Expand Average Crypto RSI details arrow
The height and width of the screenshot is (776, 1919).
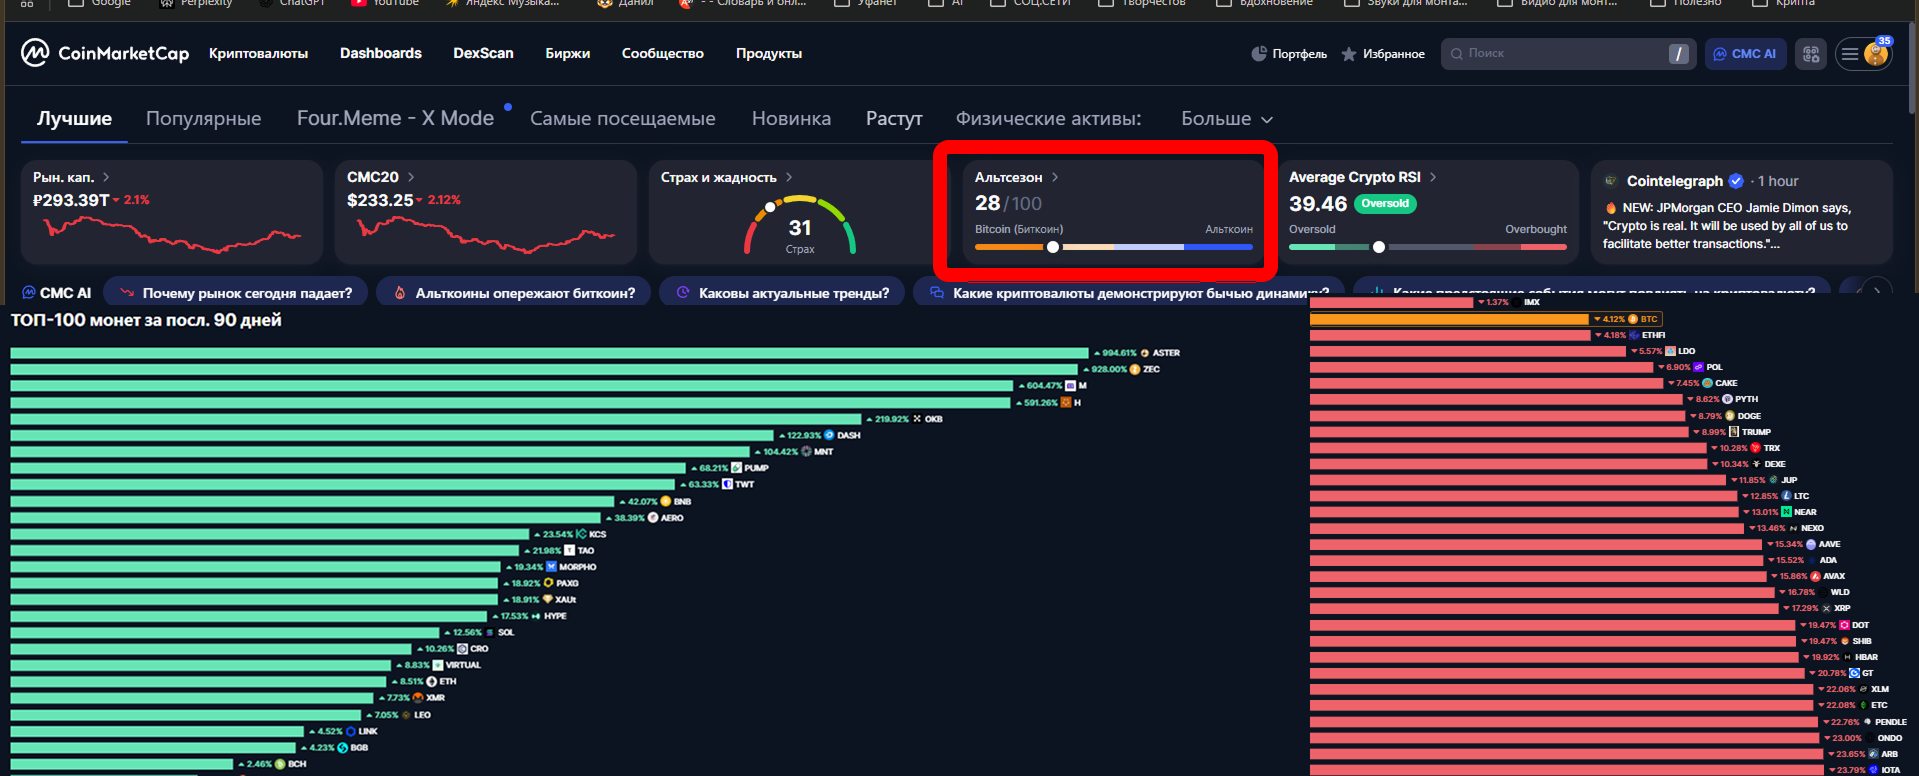[x=1433, y=177]
